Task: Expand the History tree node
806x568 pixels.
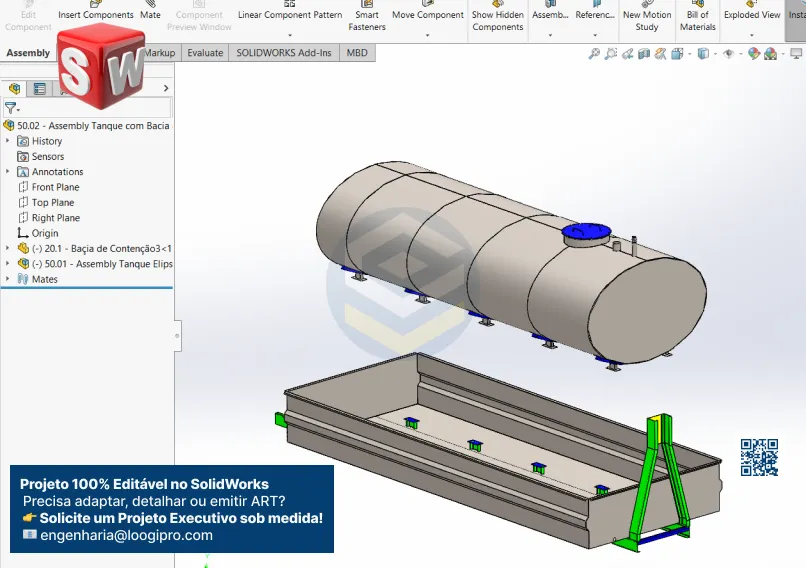Action: click(x=8, y=141)
